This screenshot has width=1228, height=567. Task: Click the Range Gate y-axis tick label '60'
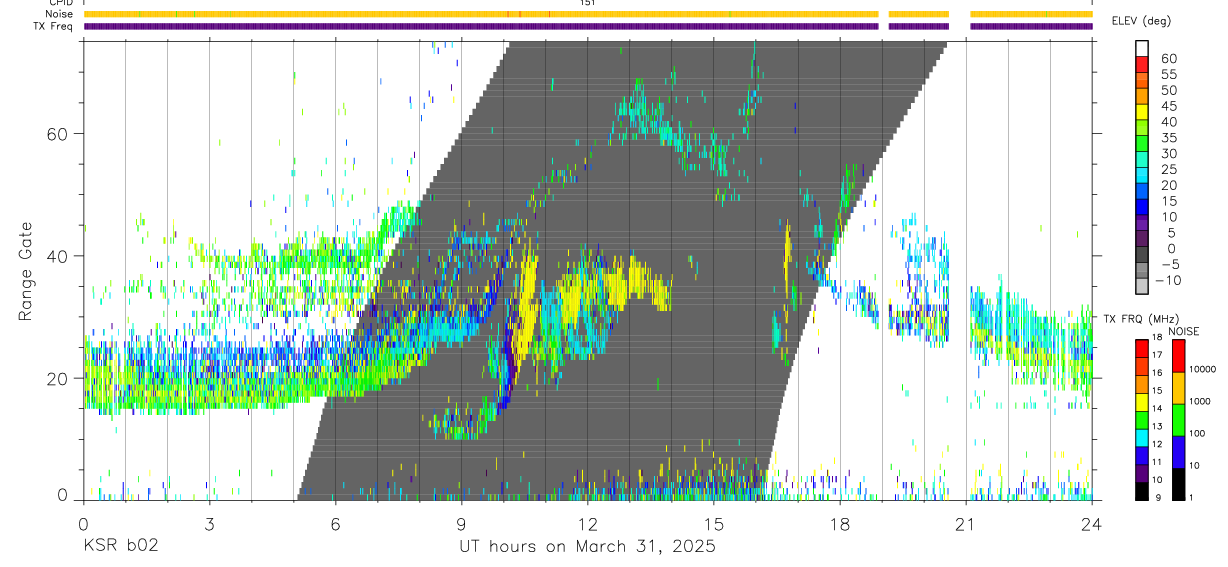tap(56, 134)
